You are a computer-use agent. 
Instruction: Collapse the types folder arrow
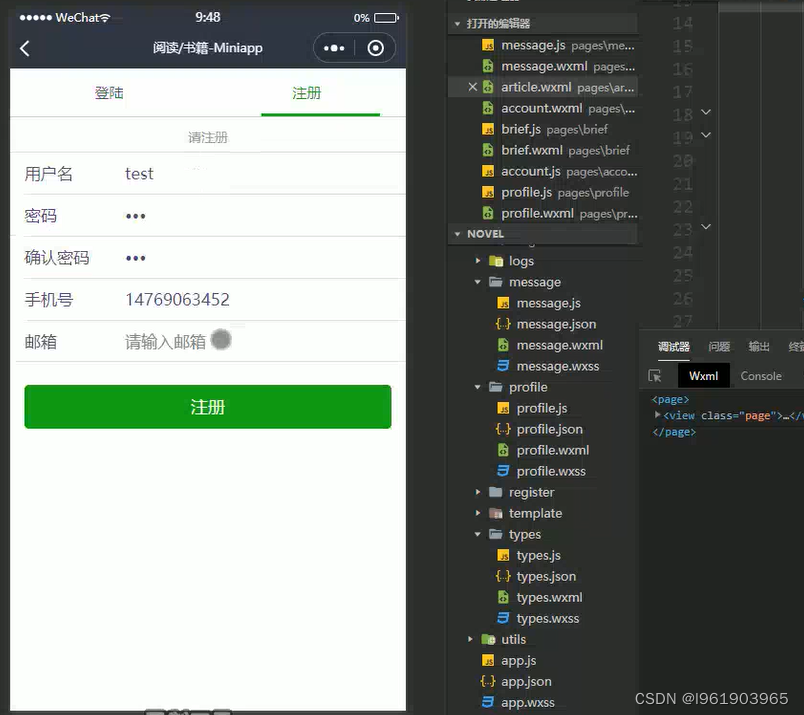coord(477,534)
